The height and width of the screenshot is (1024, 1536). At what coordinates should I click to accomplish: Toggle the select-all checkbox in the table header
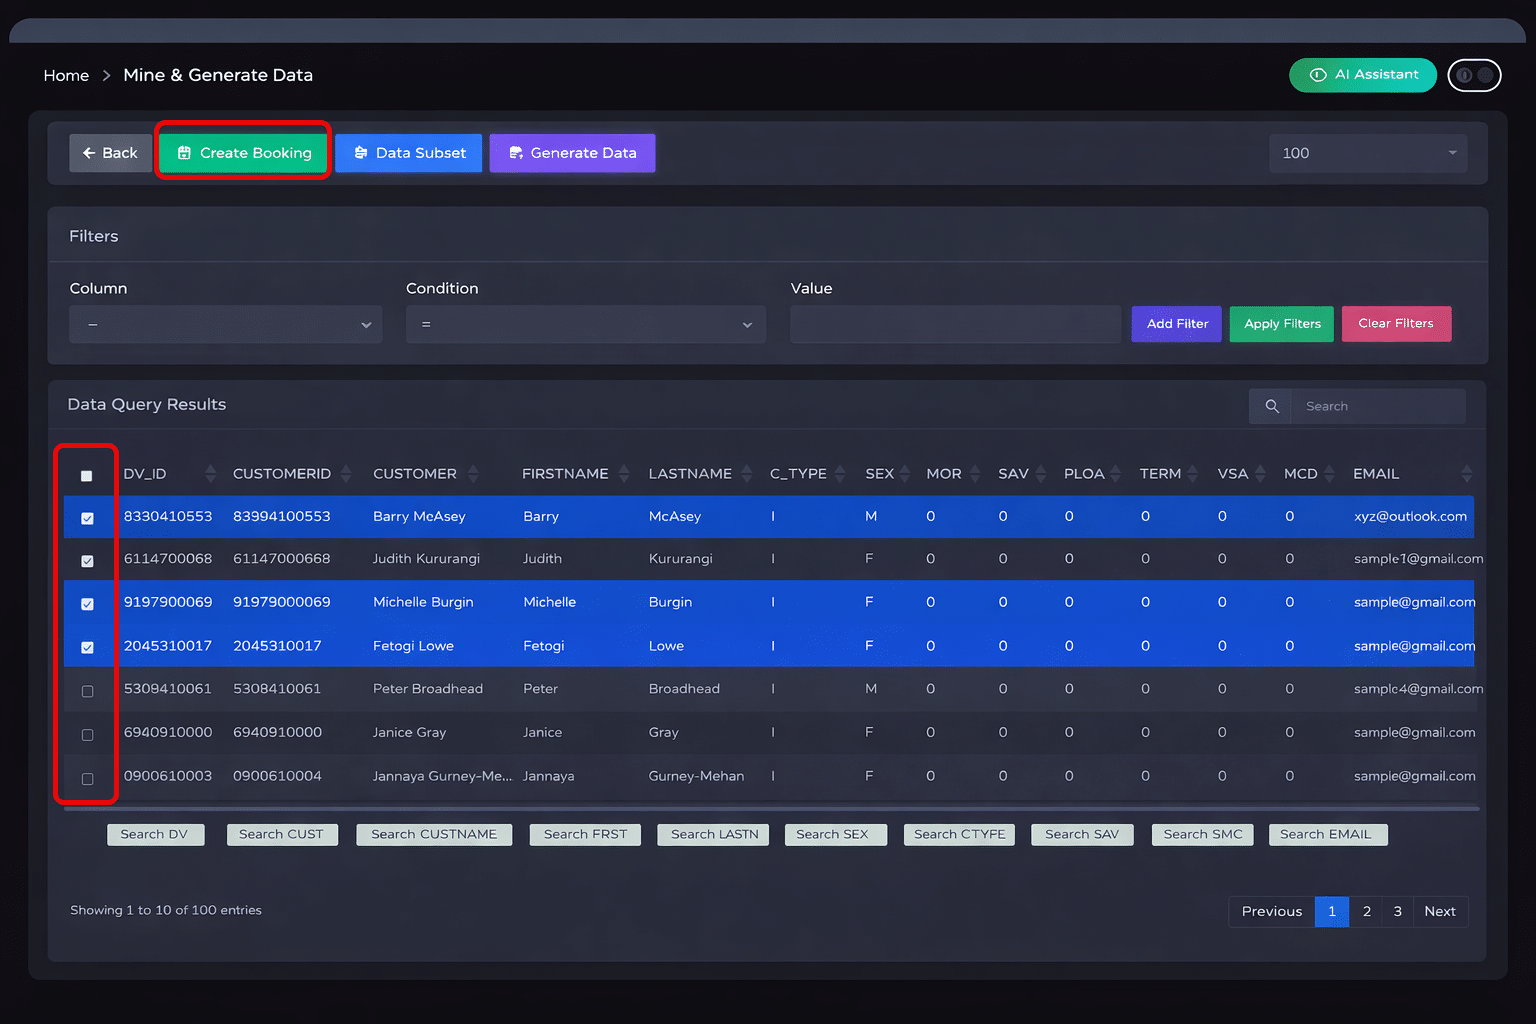click(x=87, y=475)
